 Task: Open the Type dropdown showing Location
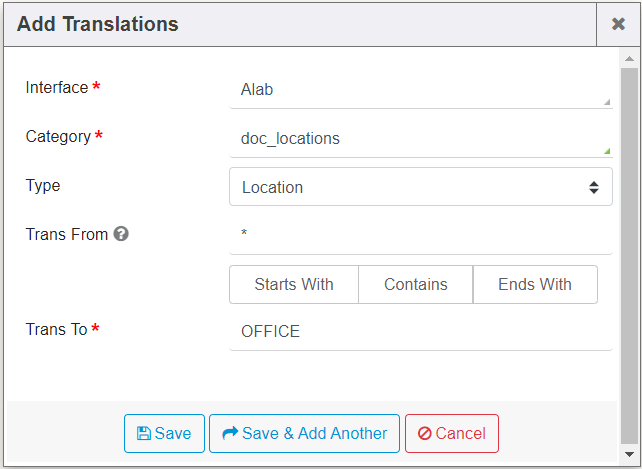tap(420, 187)
